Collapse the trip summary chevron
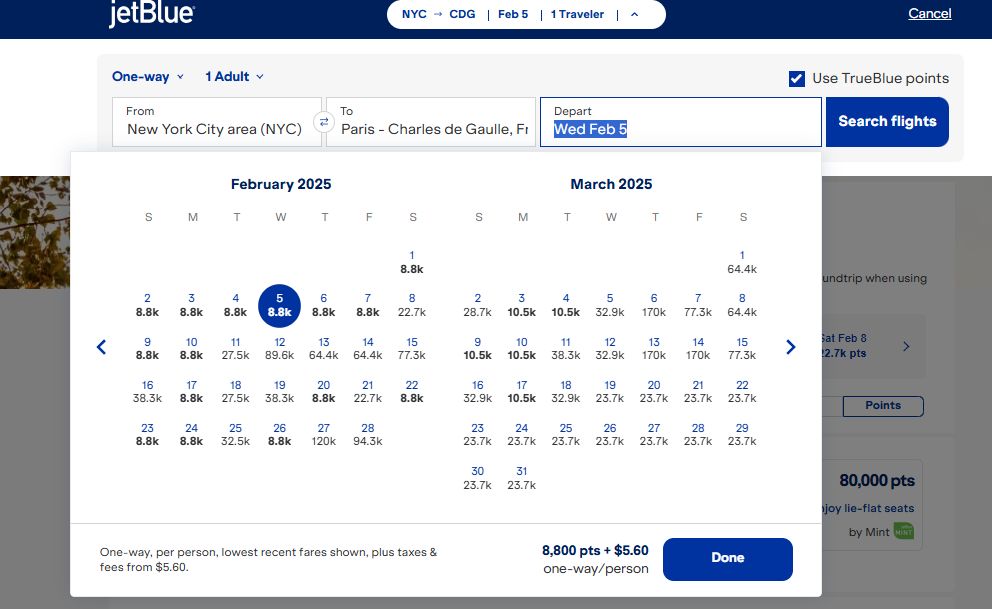Screen dimensions: 992x609 point(634,15)
